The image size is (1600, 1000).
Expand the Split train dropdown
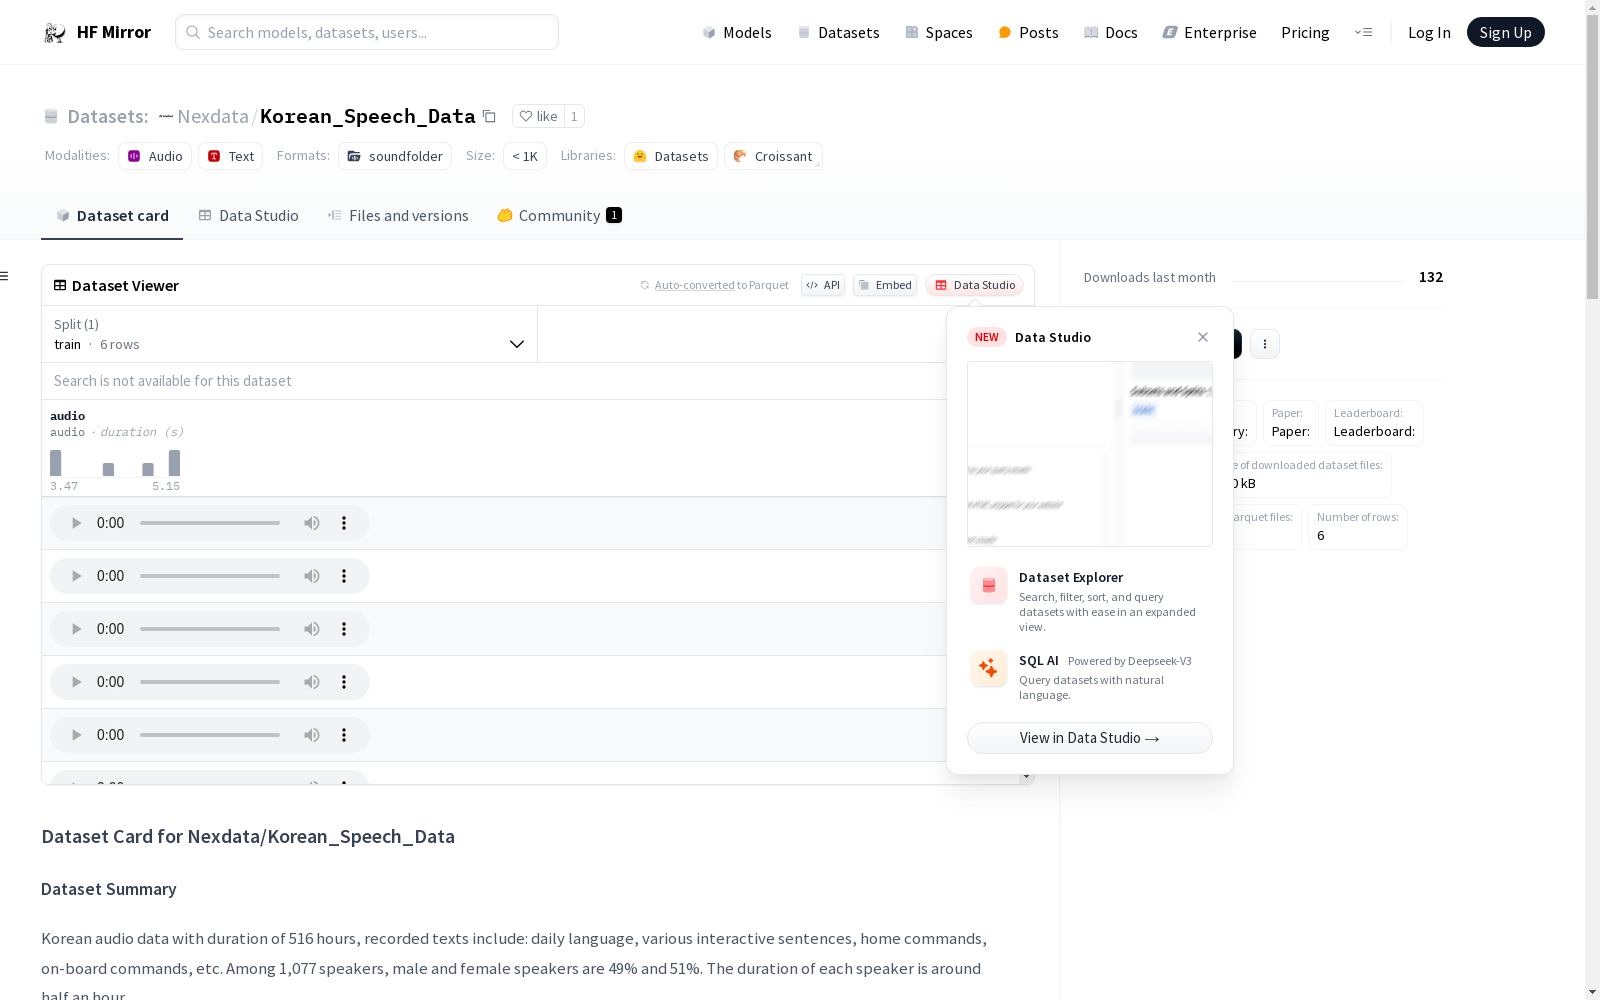[x=290, y=334]
